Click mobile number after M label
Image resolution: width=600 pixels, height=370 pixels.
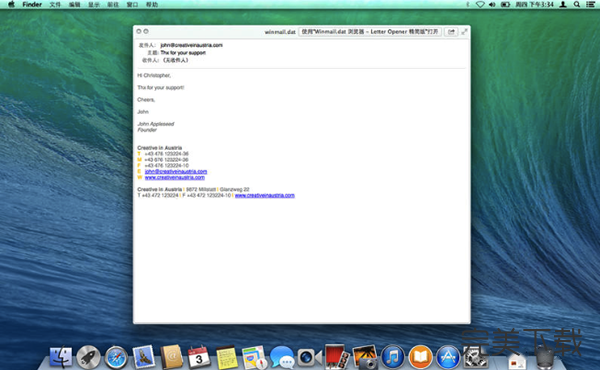click(166, 160)
